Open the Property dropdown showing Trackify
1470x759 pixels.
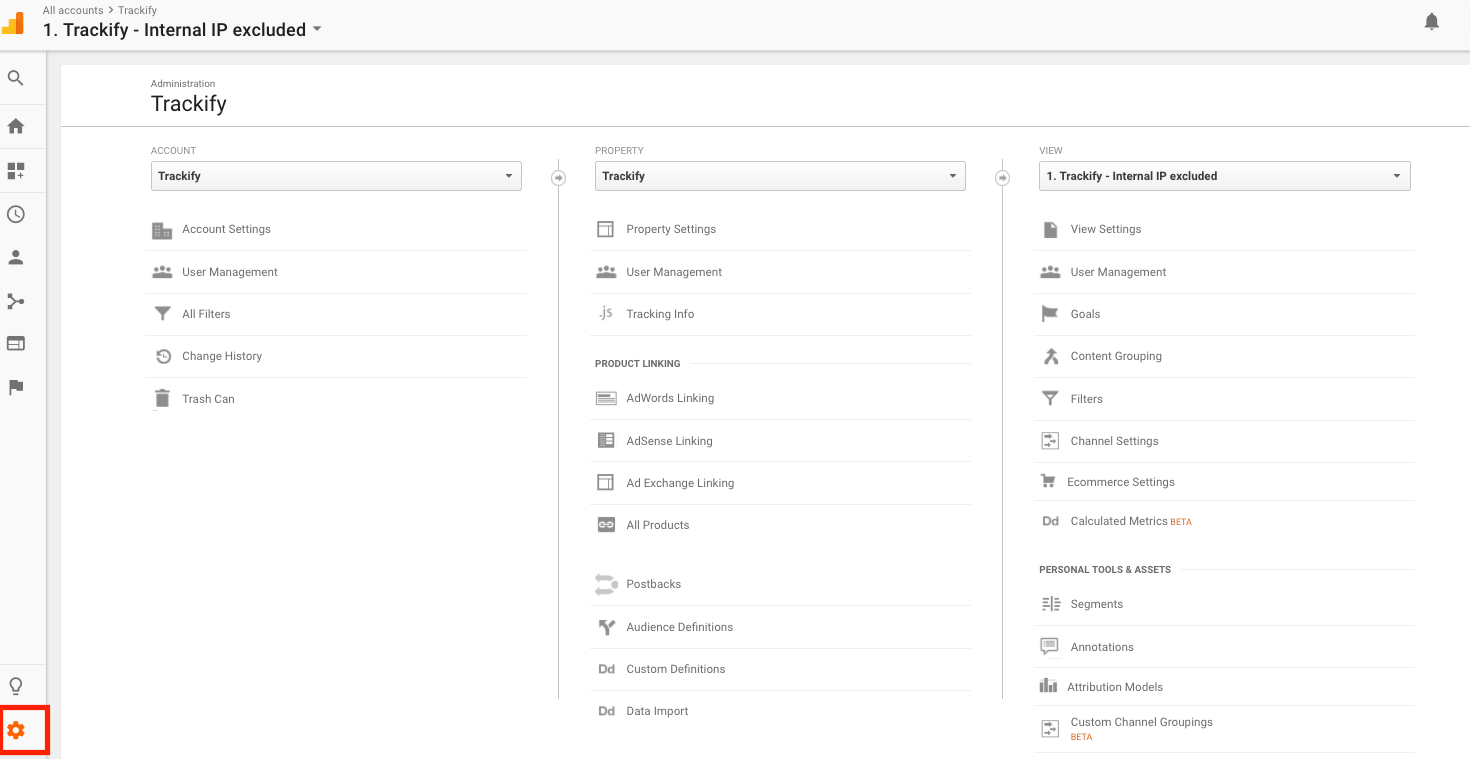(x=780, y=176)
